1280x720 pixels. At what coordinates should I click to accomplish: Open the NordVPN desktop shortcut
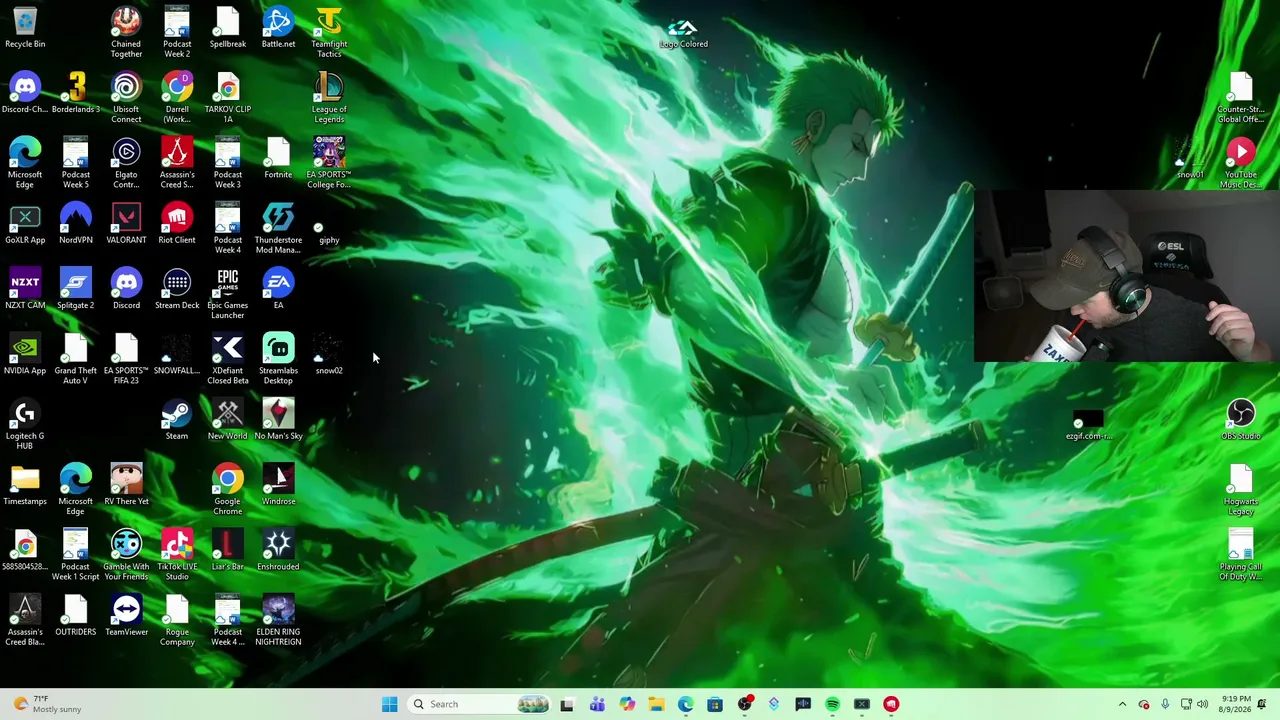(x=76, y=224)
